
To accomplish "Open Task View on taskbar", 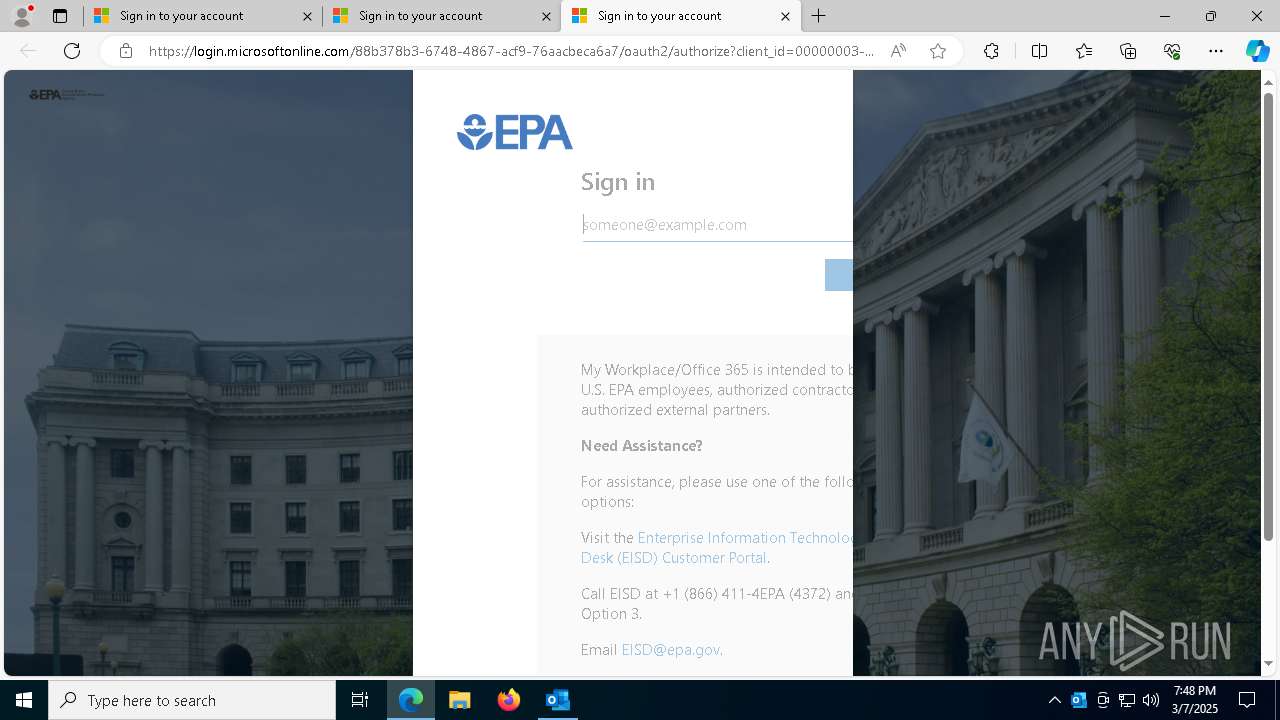I will pos(360,700).
